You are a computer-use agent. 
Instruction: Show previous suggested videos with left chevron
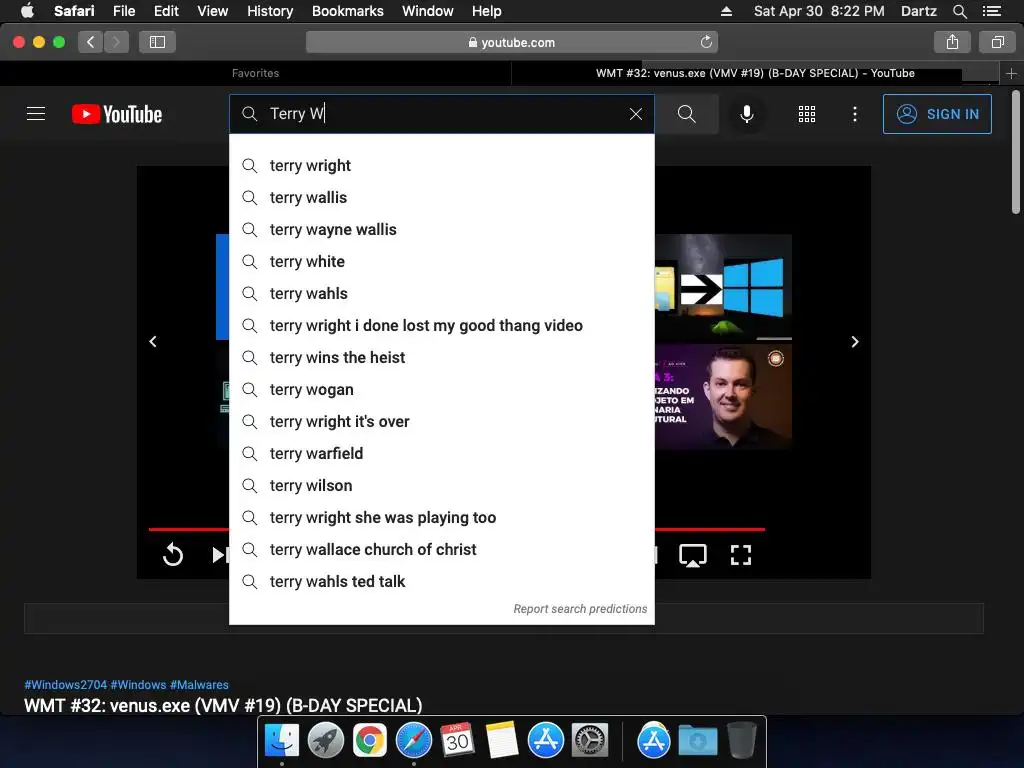coord(153,342)
